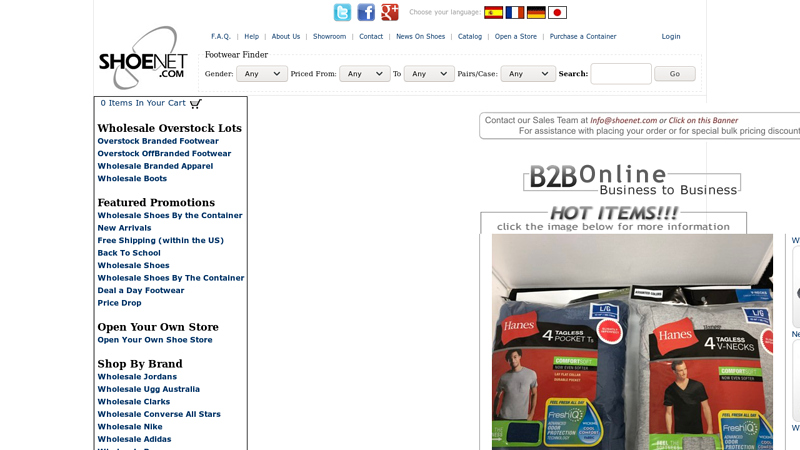Open Wholesale Converse All Stars
The image size is (800, 450).
tap(159, 414)
